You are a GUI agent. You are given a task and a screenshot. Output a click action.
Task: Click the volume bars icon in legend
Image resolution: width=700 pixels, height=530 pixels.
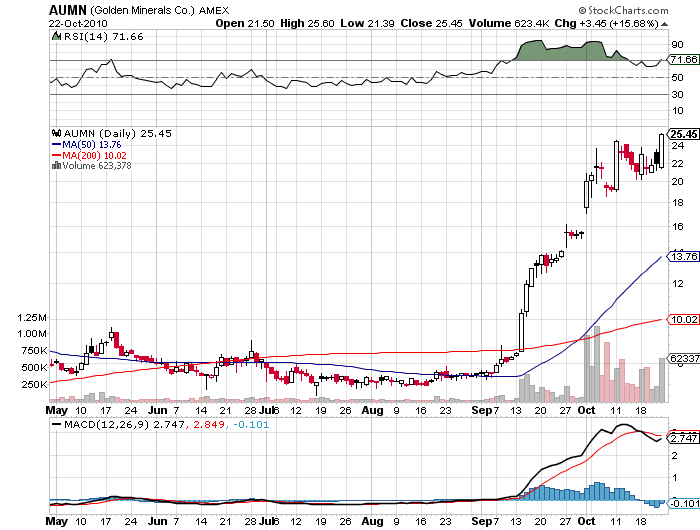tap(56, 165)
